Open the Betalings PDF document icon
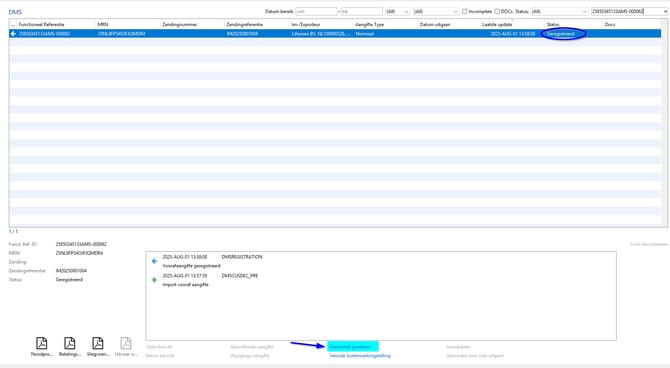This screenshot has width=670, height=368. tap(70, 343)
